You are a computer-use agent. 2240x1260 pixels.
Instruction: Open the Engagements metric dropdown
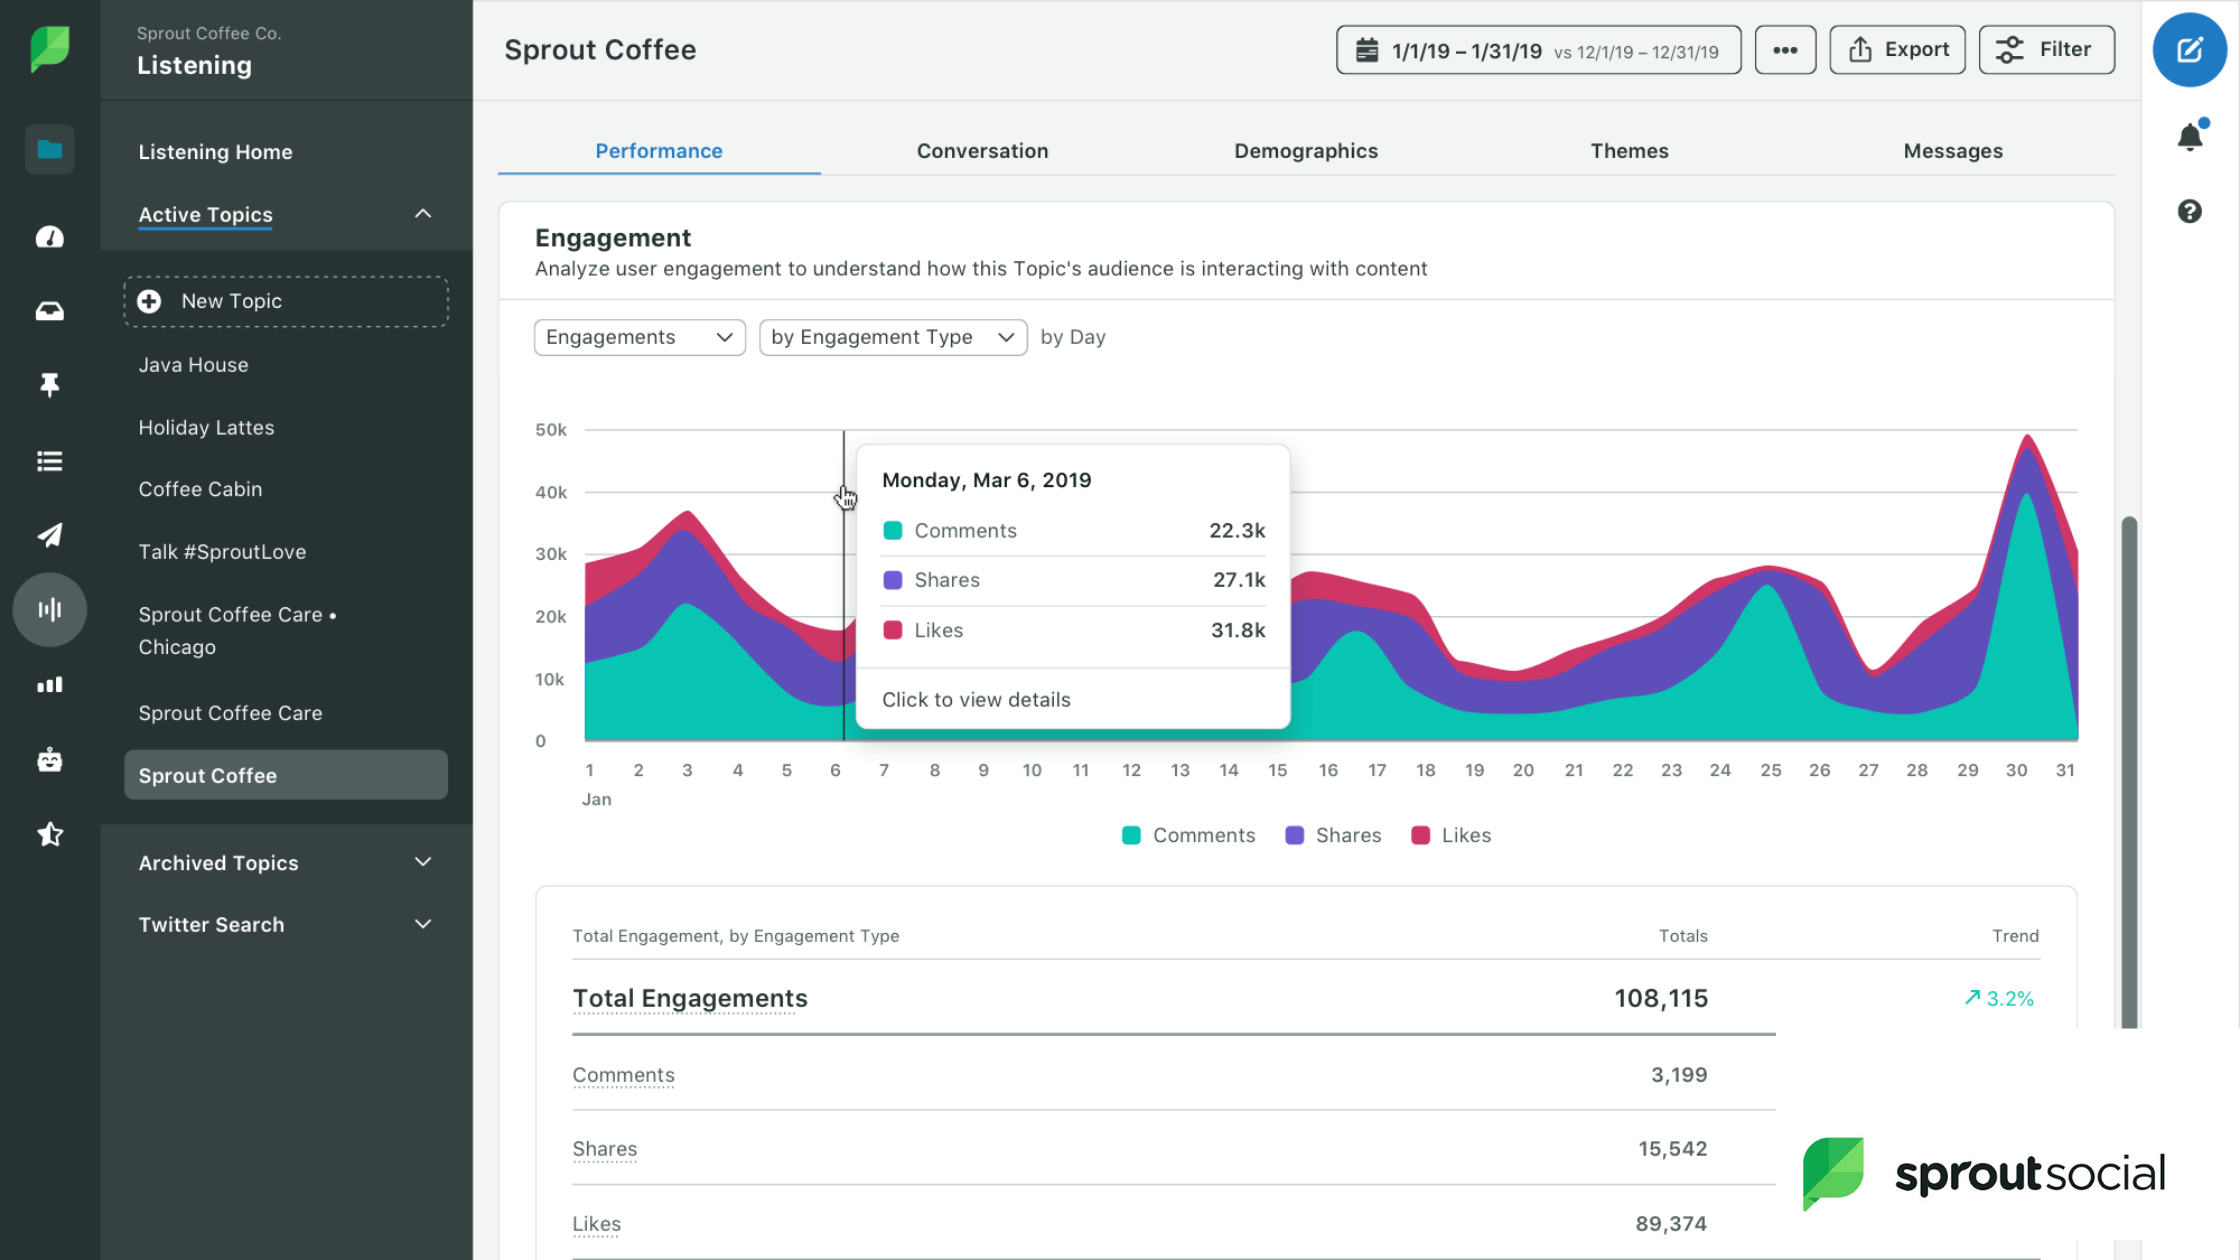639,337
